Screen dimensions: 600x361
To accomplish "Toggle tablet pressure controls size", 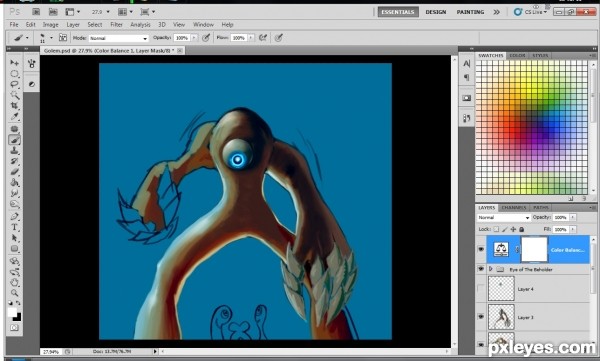I will pyautogui.click(x=279, y=38).
